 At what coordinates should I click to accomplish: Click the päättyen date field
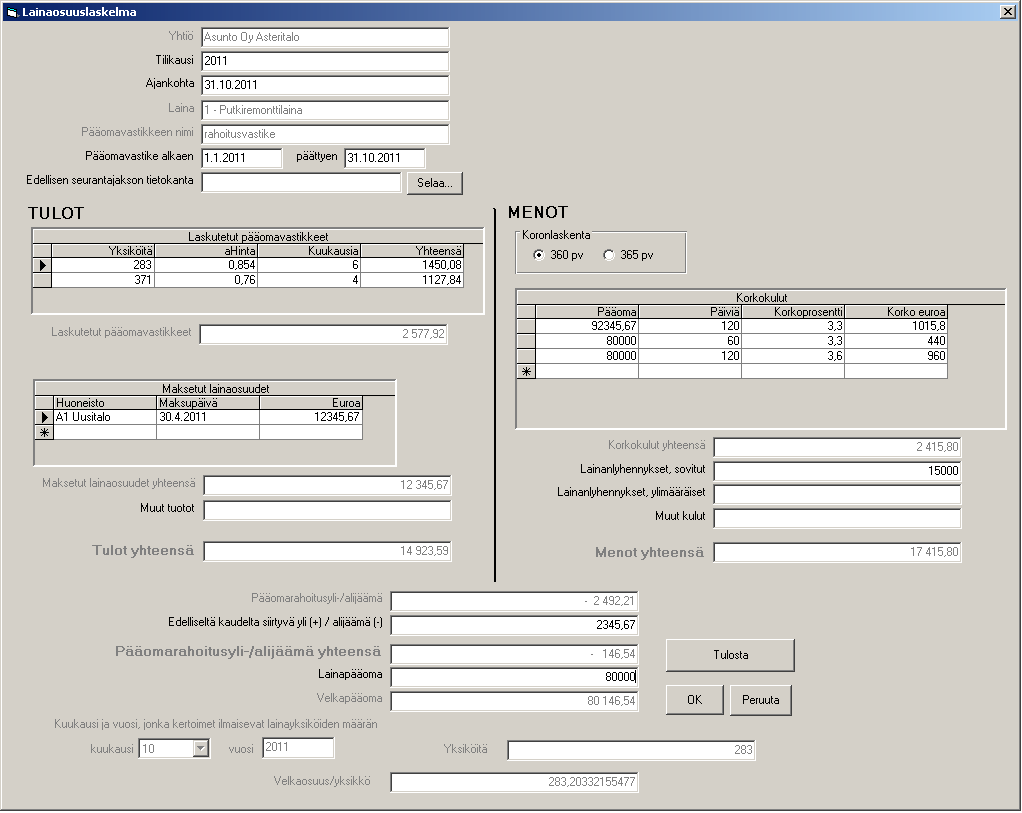tap(385, 158)
